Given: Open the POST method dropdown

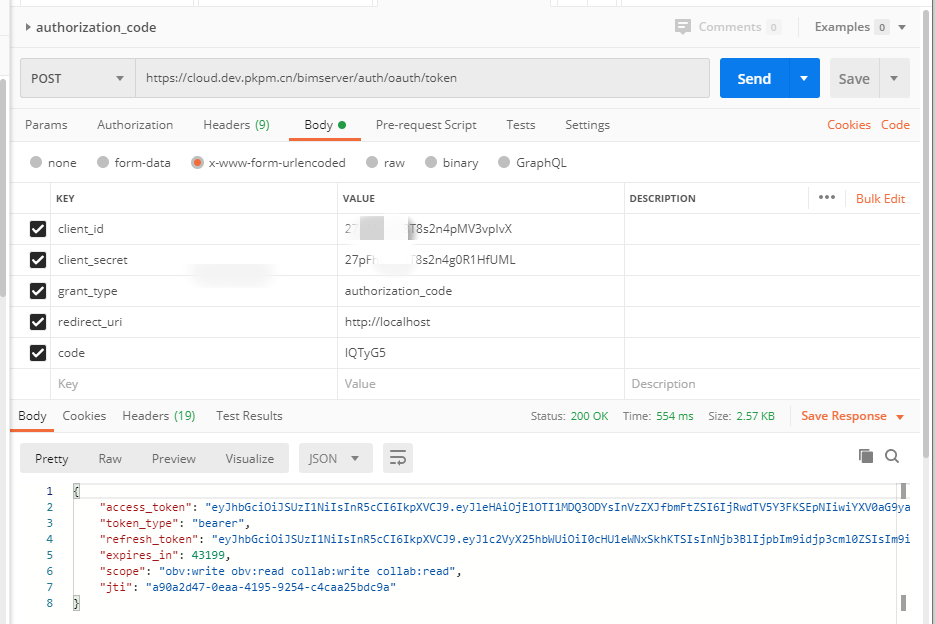Looking at the screenshot, I should [x=76, y=77].
